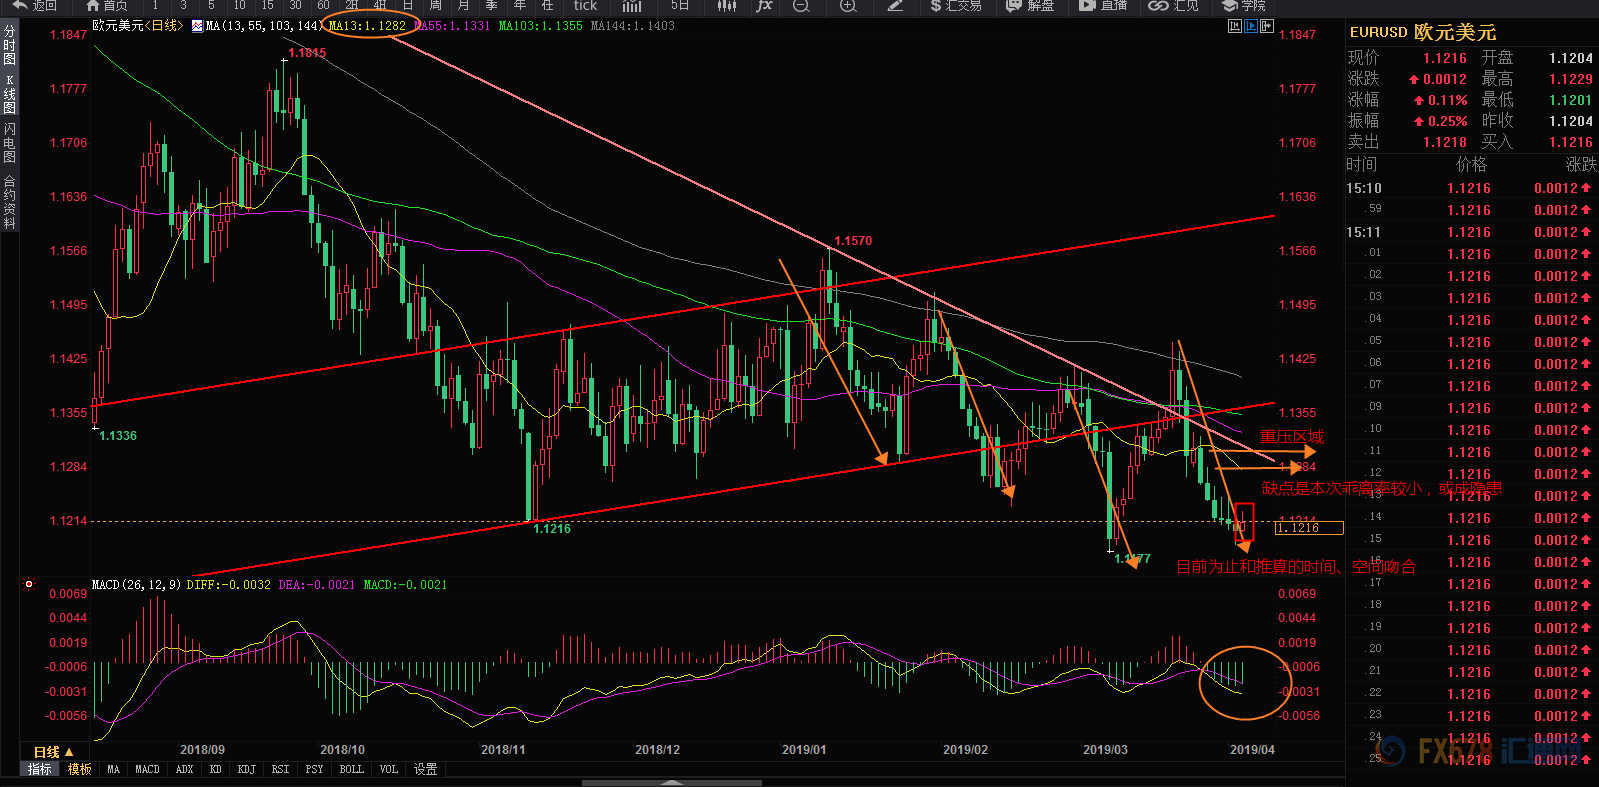Viewport: 1599px width, 787px height.
Task: Open 解盘 market commentary
Action: click(x=1030, y=5)
